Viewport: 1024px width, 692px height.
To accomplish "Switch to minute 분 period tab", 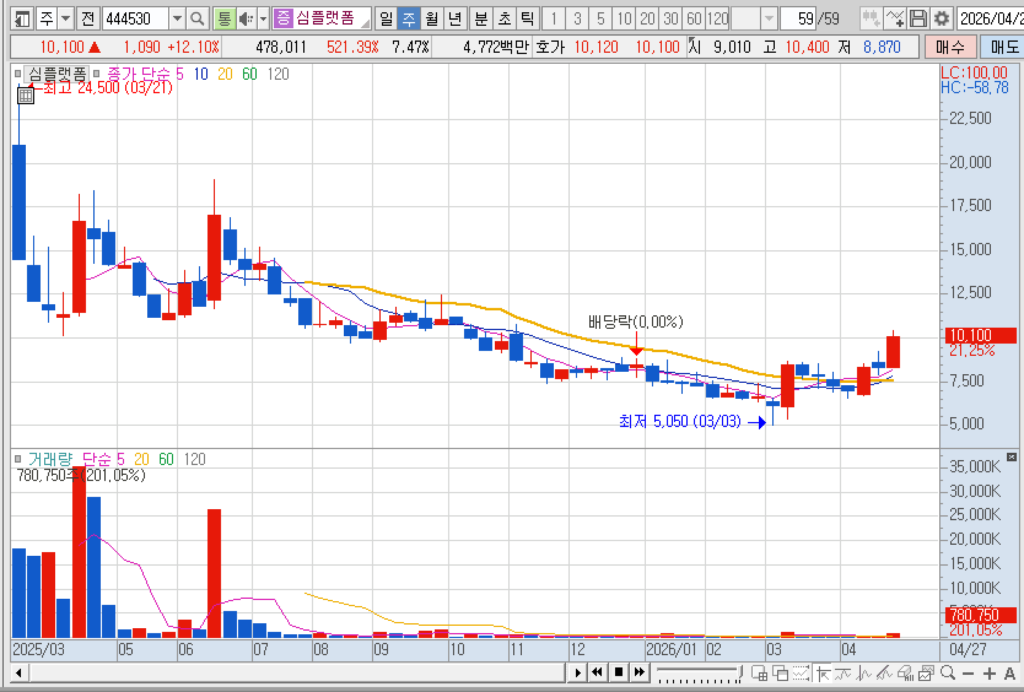I will (481, 19).
